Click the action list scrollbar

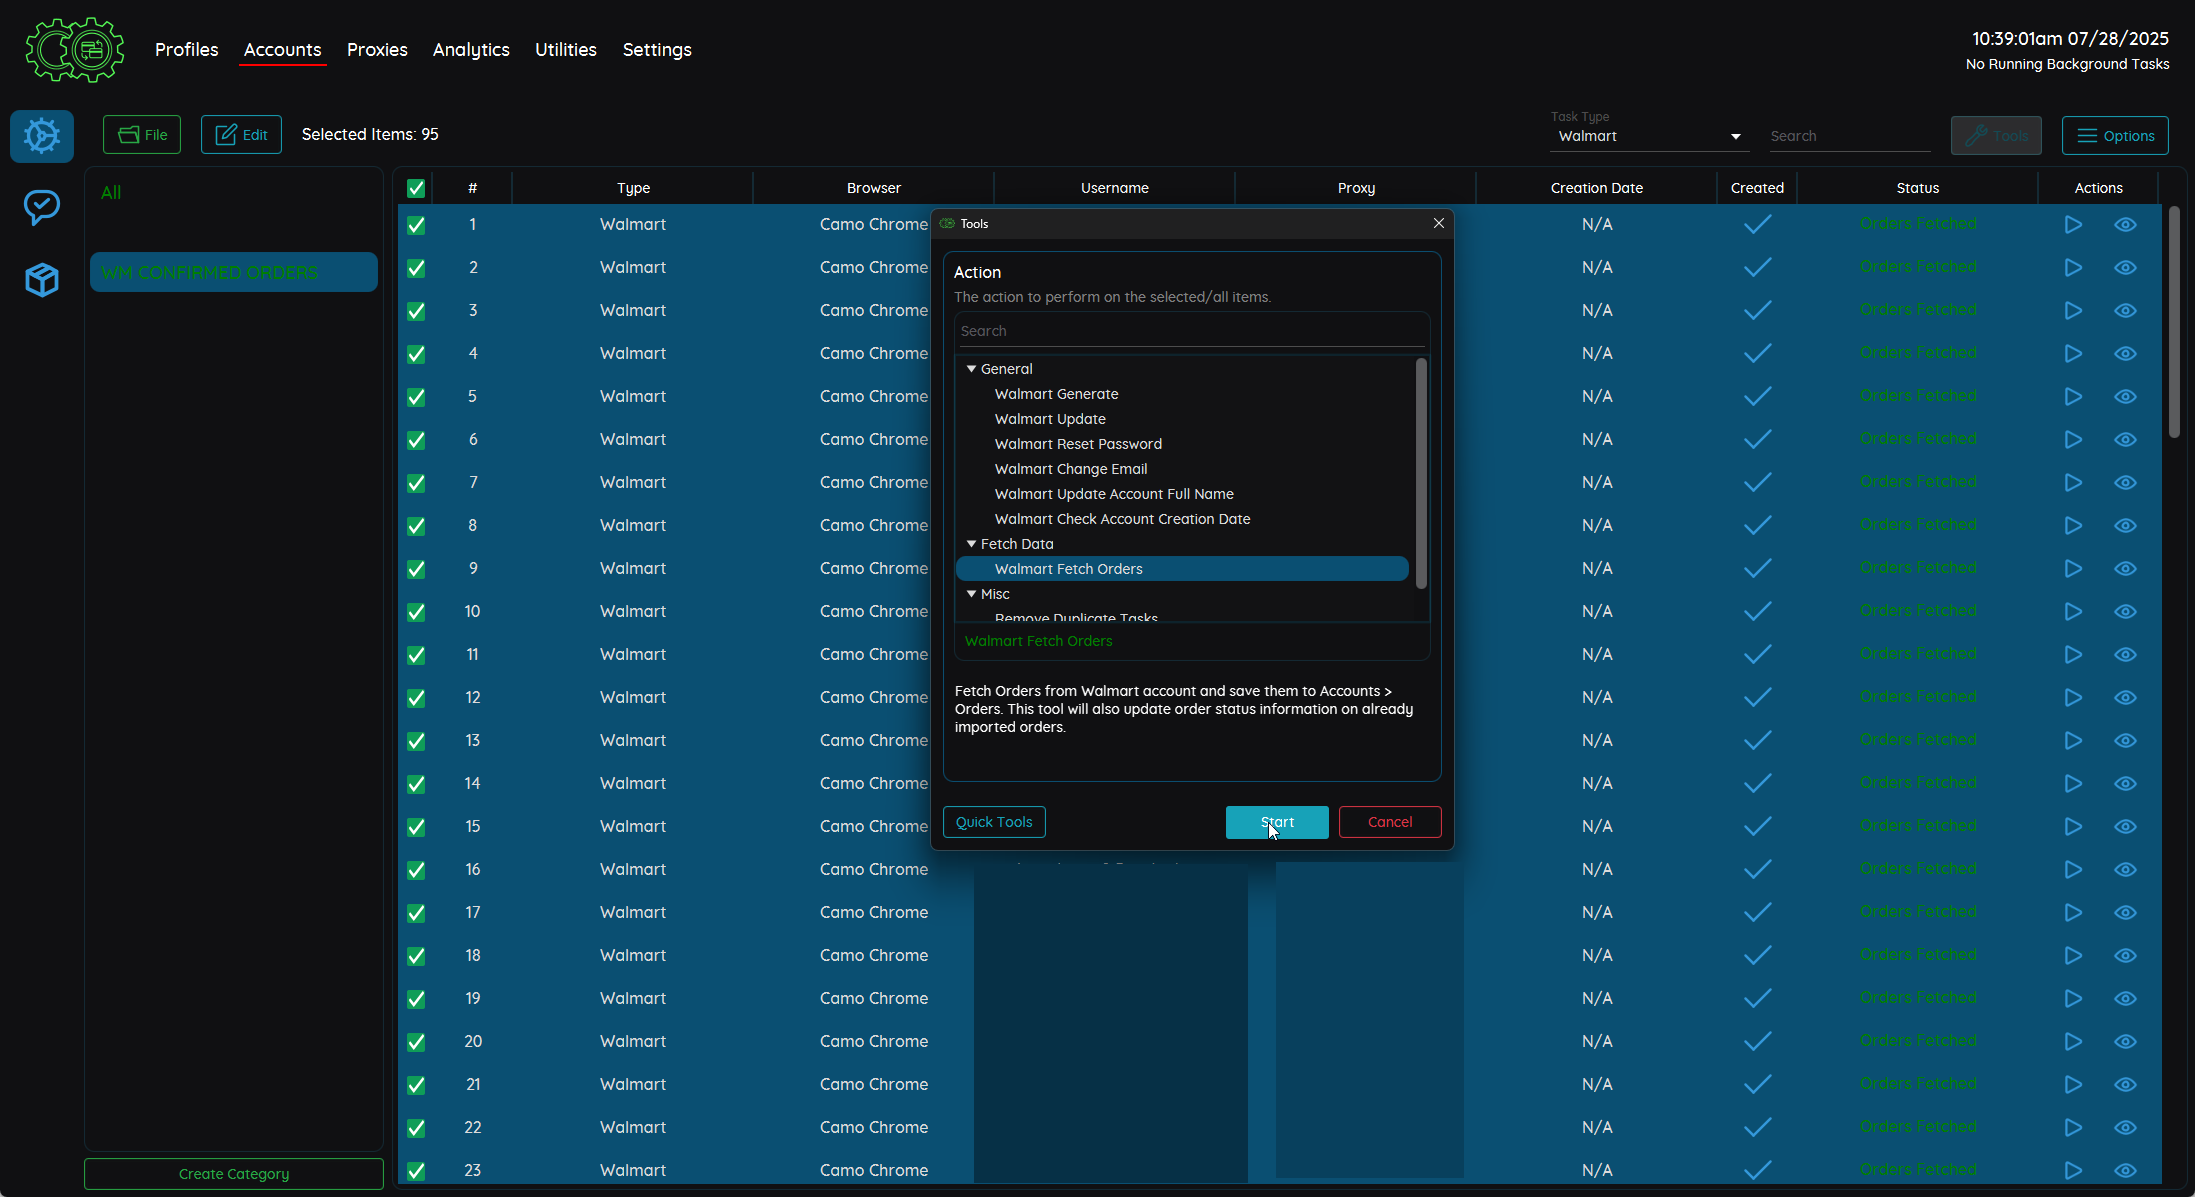coord(1421,474)
